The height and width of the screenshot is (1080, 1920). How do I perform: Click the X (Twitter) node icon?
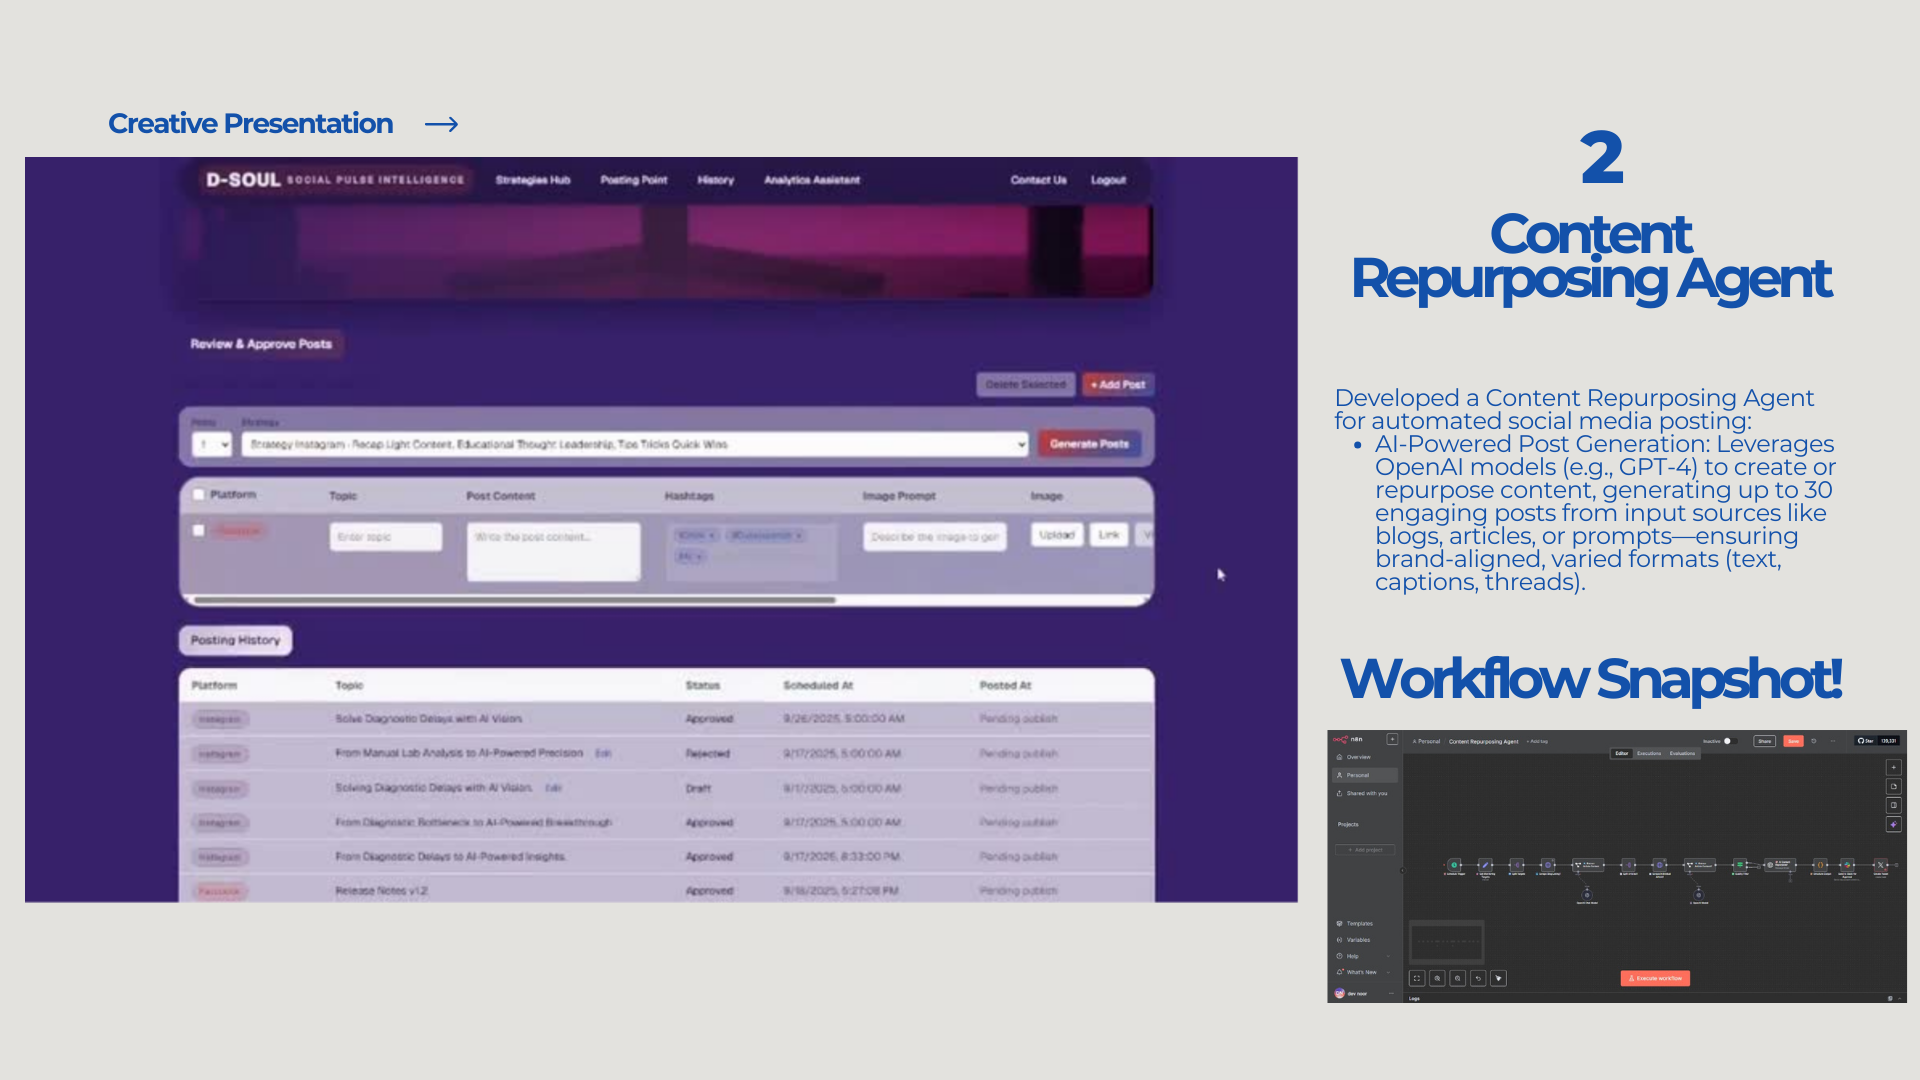point(1880,865)
